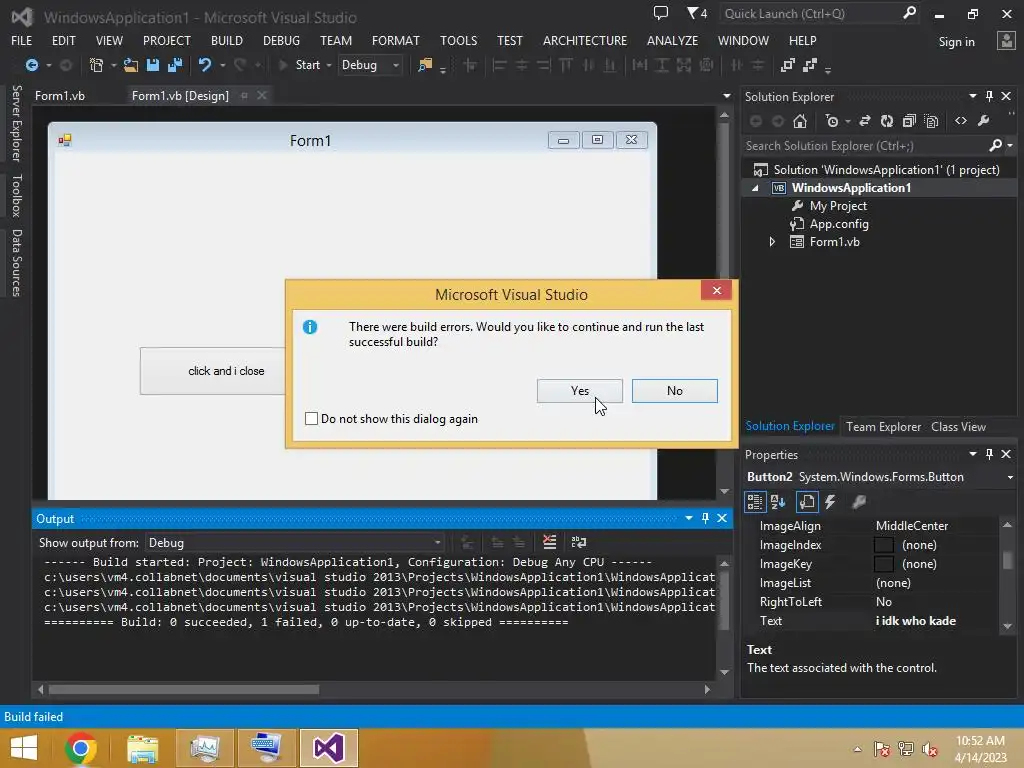Click the Refresh icon in Solution Explorer
Screen dimensions: 1024x768
[x=887, y=121]
